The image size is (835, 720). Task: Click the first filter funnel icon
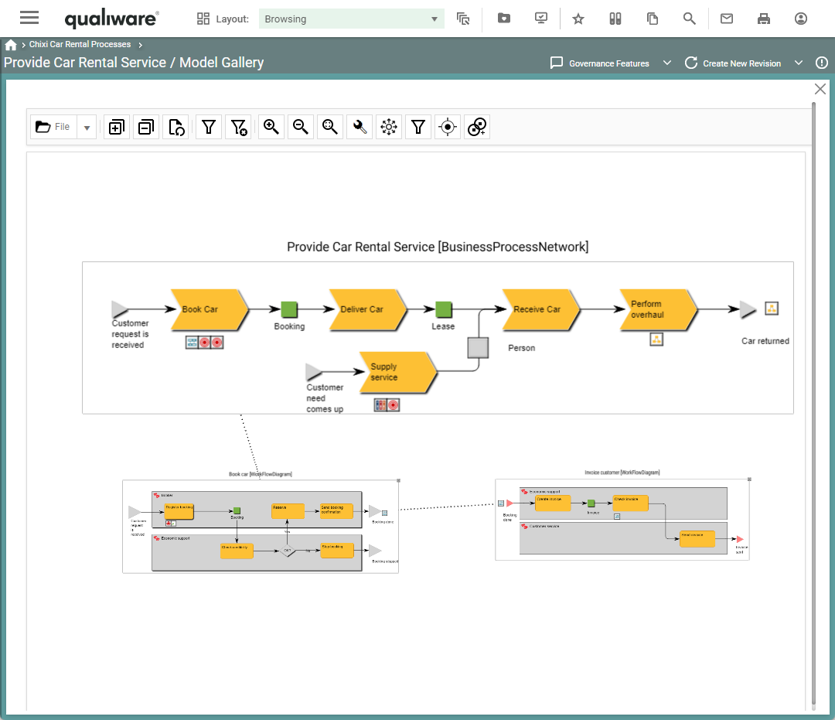(x=209, y=127)
